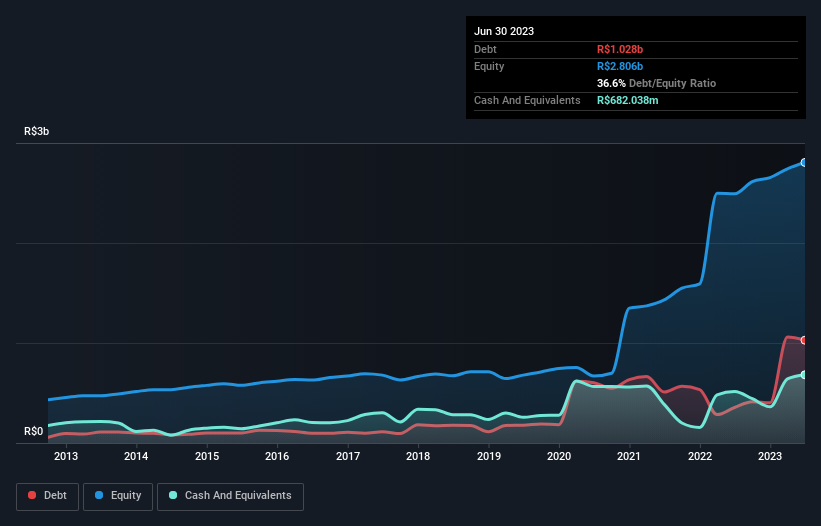Click the Jun 30 2023 tooltip date
821x526 pixels.
pos(504,31)
